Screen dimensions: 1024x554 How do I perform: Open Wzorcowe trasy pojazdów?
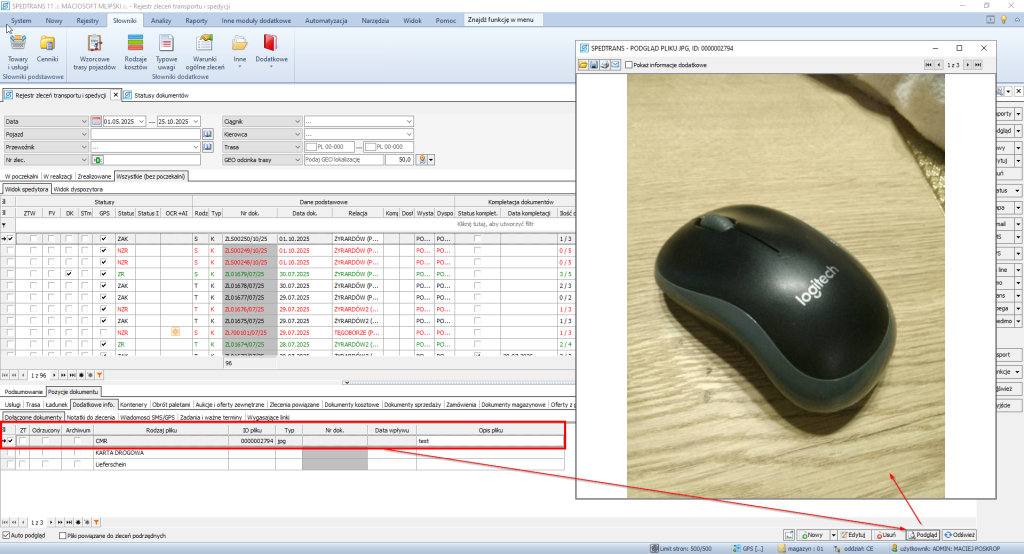[x=96, y=49]
